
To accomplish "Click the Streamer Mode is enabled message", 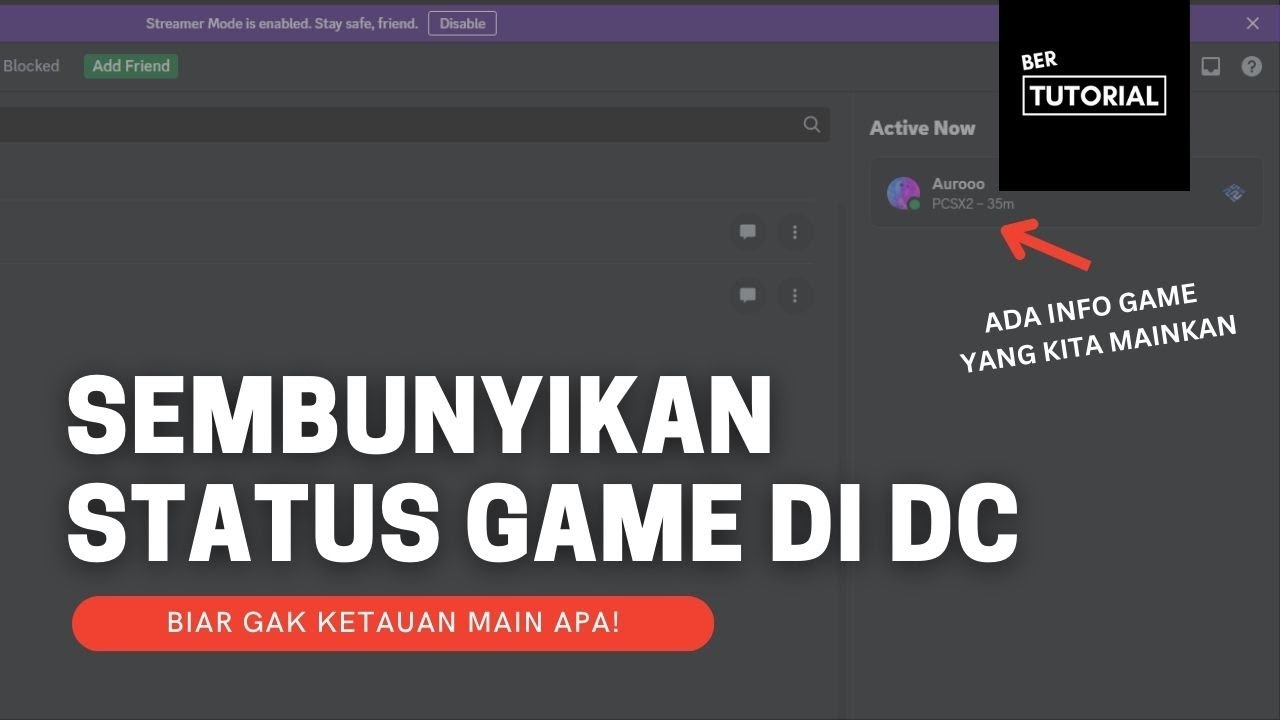I will [x=282, y=23].
